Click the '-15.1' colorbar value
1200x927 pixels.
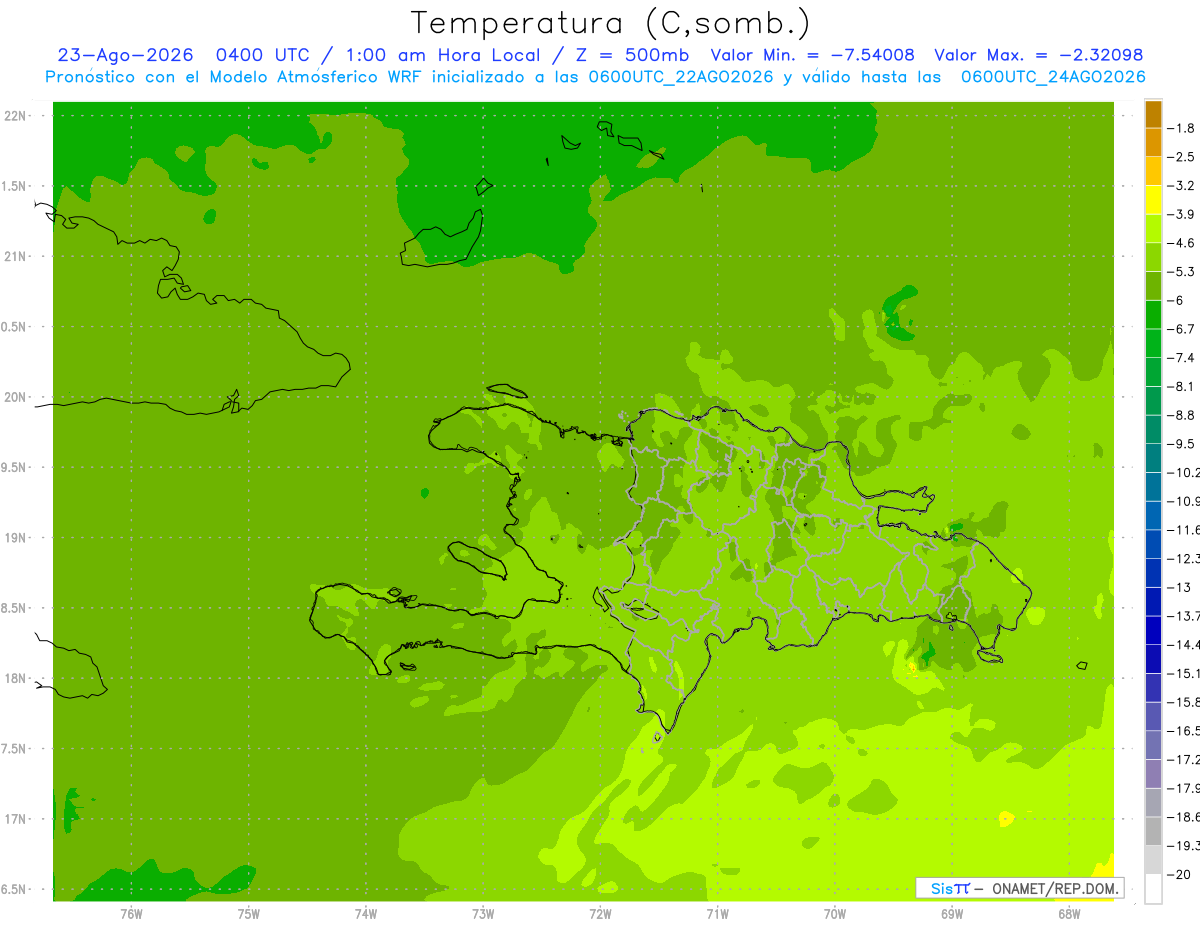pos(1183,673)
